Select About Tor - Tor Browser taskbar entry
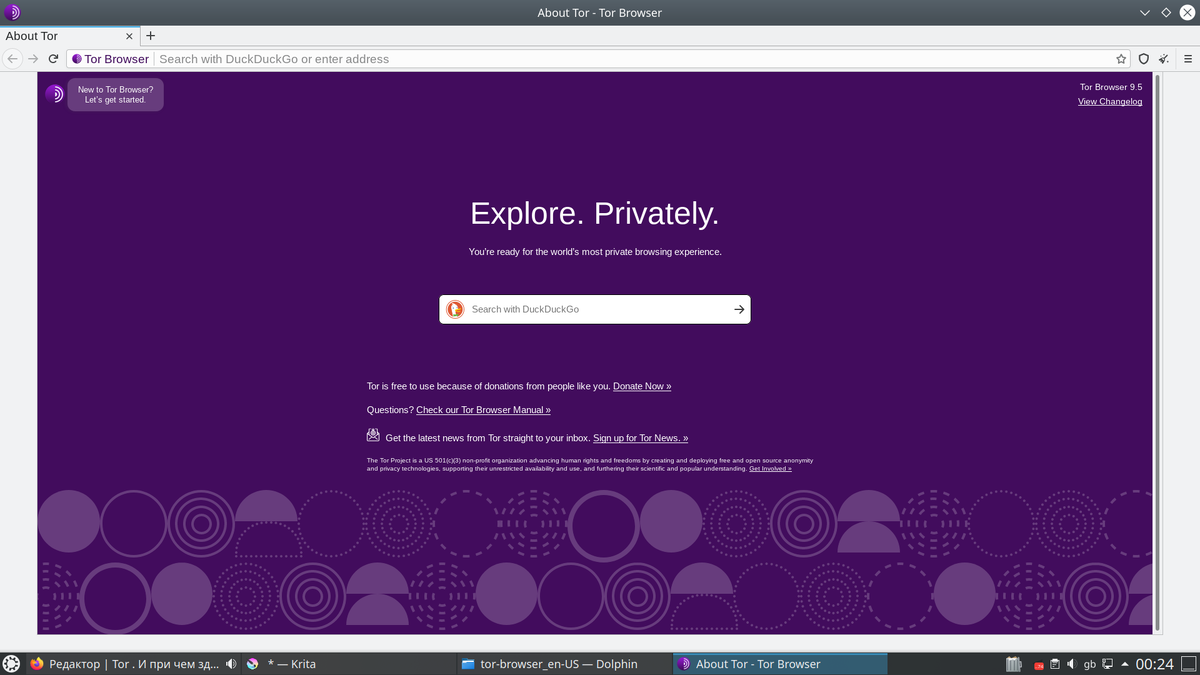 [x=780, y=664]
